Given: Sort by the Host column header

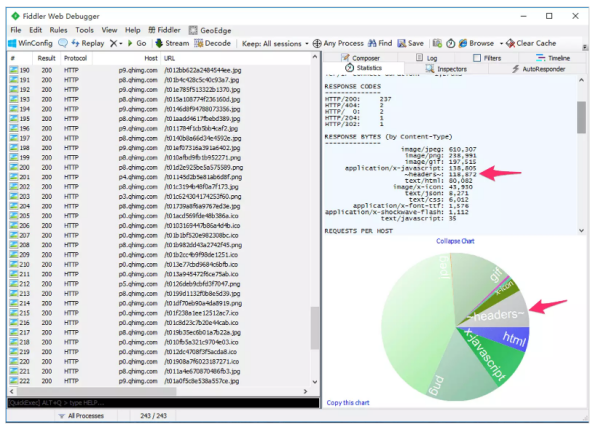Looking at the screenshot, I should [x=127, y=58].
